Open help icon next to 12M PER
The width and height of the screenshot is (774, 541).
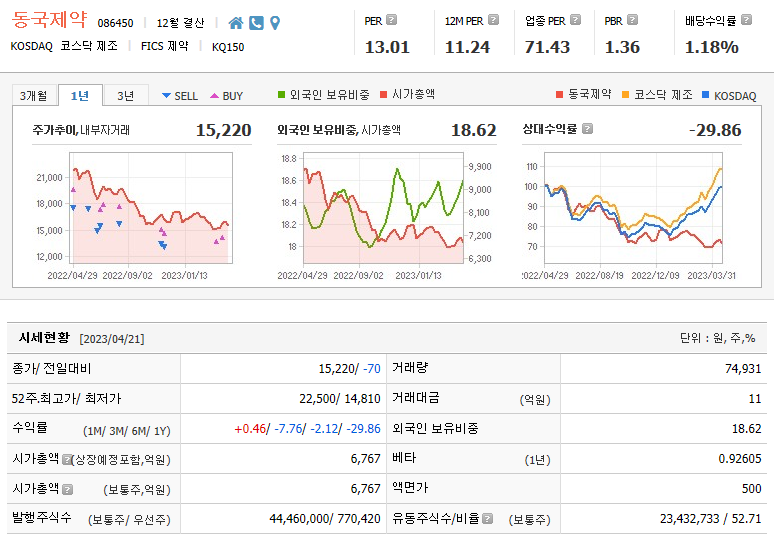click(493, 20)
